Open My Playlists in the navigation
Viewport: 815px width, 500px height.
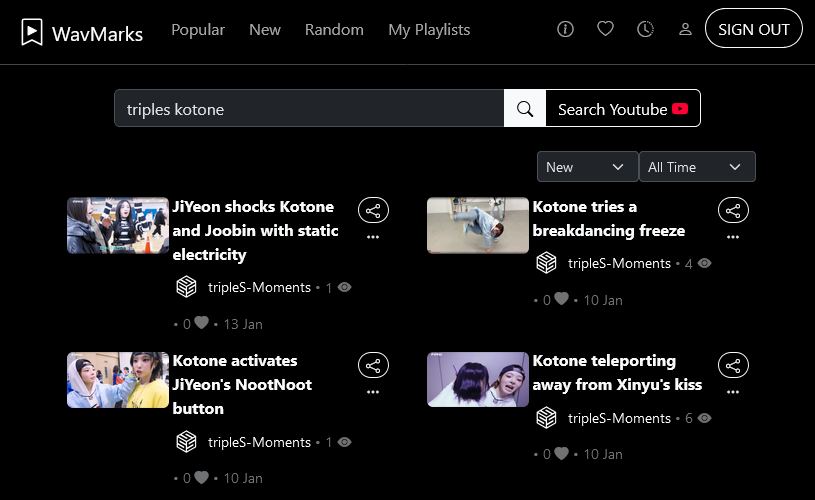[x=429, y=30]
